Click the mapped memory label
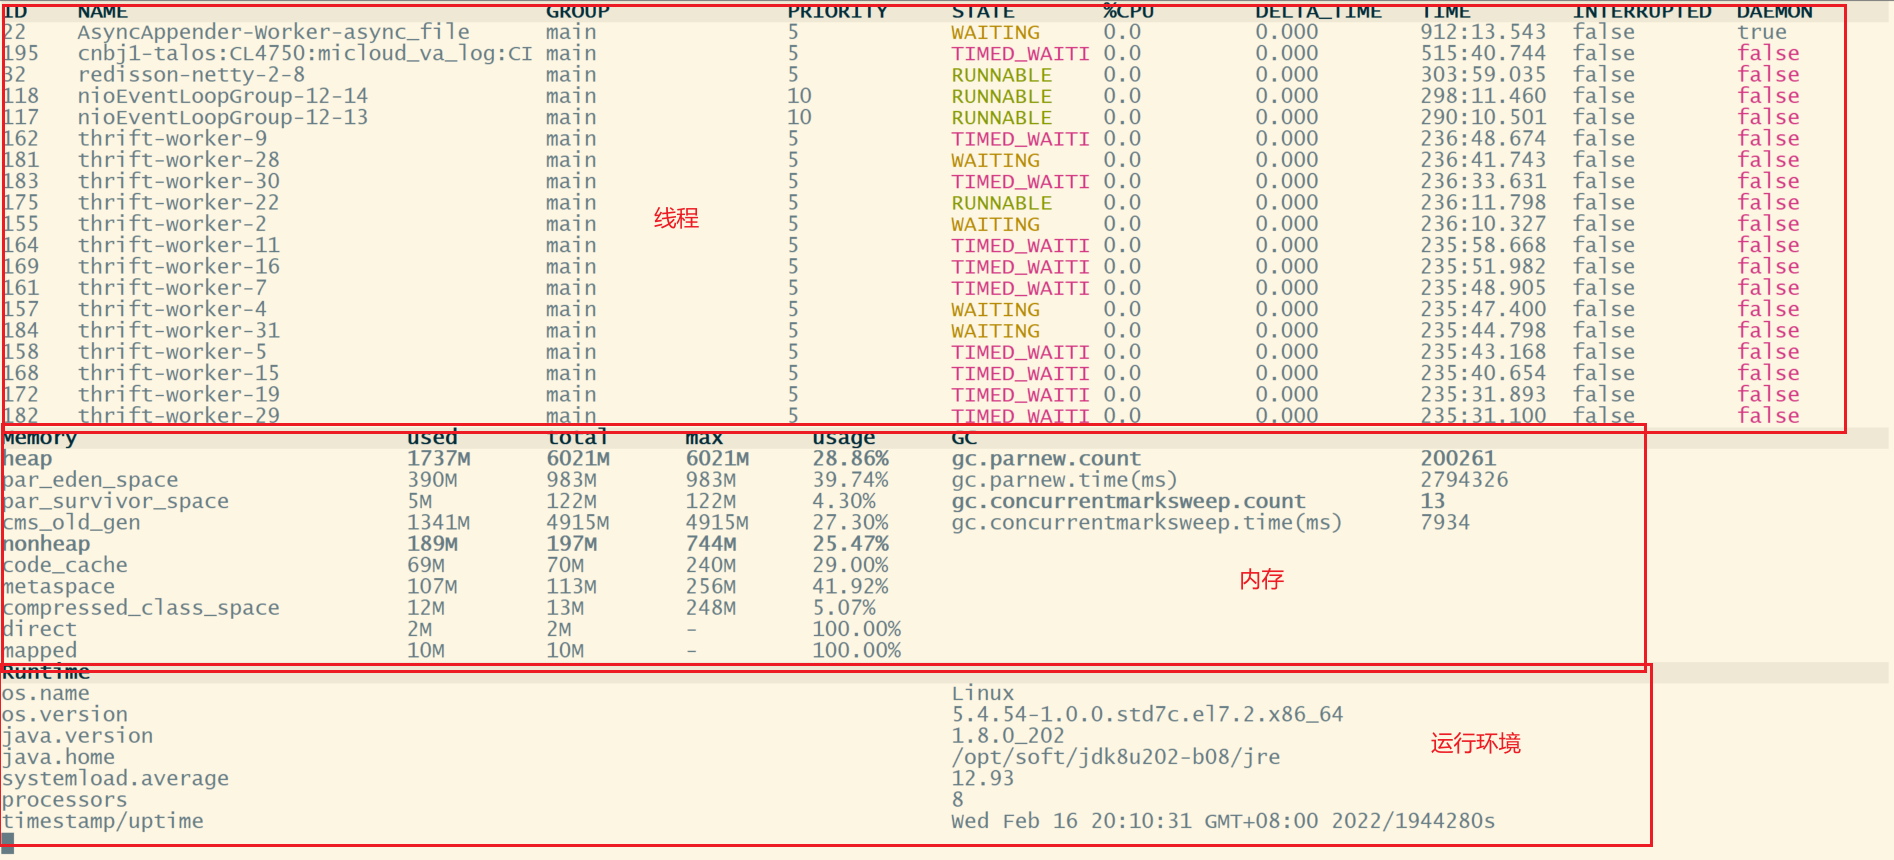The image size is (1894, 860). pos(39,651)
